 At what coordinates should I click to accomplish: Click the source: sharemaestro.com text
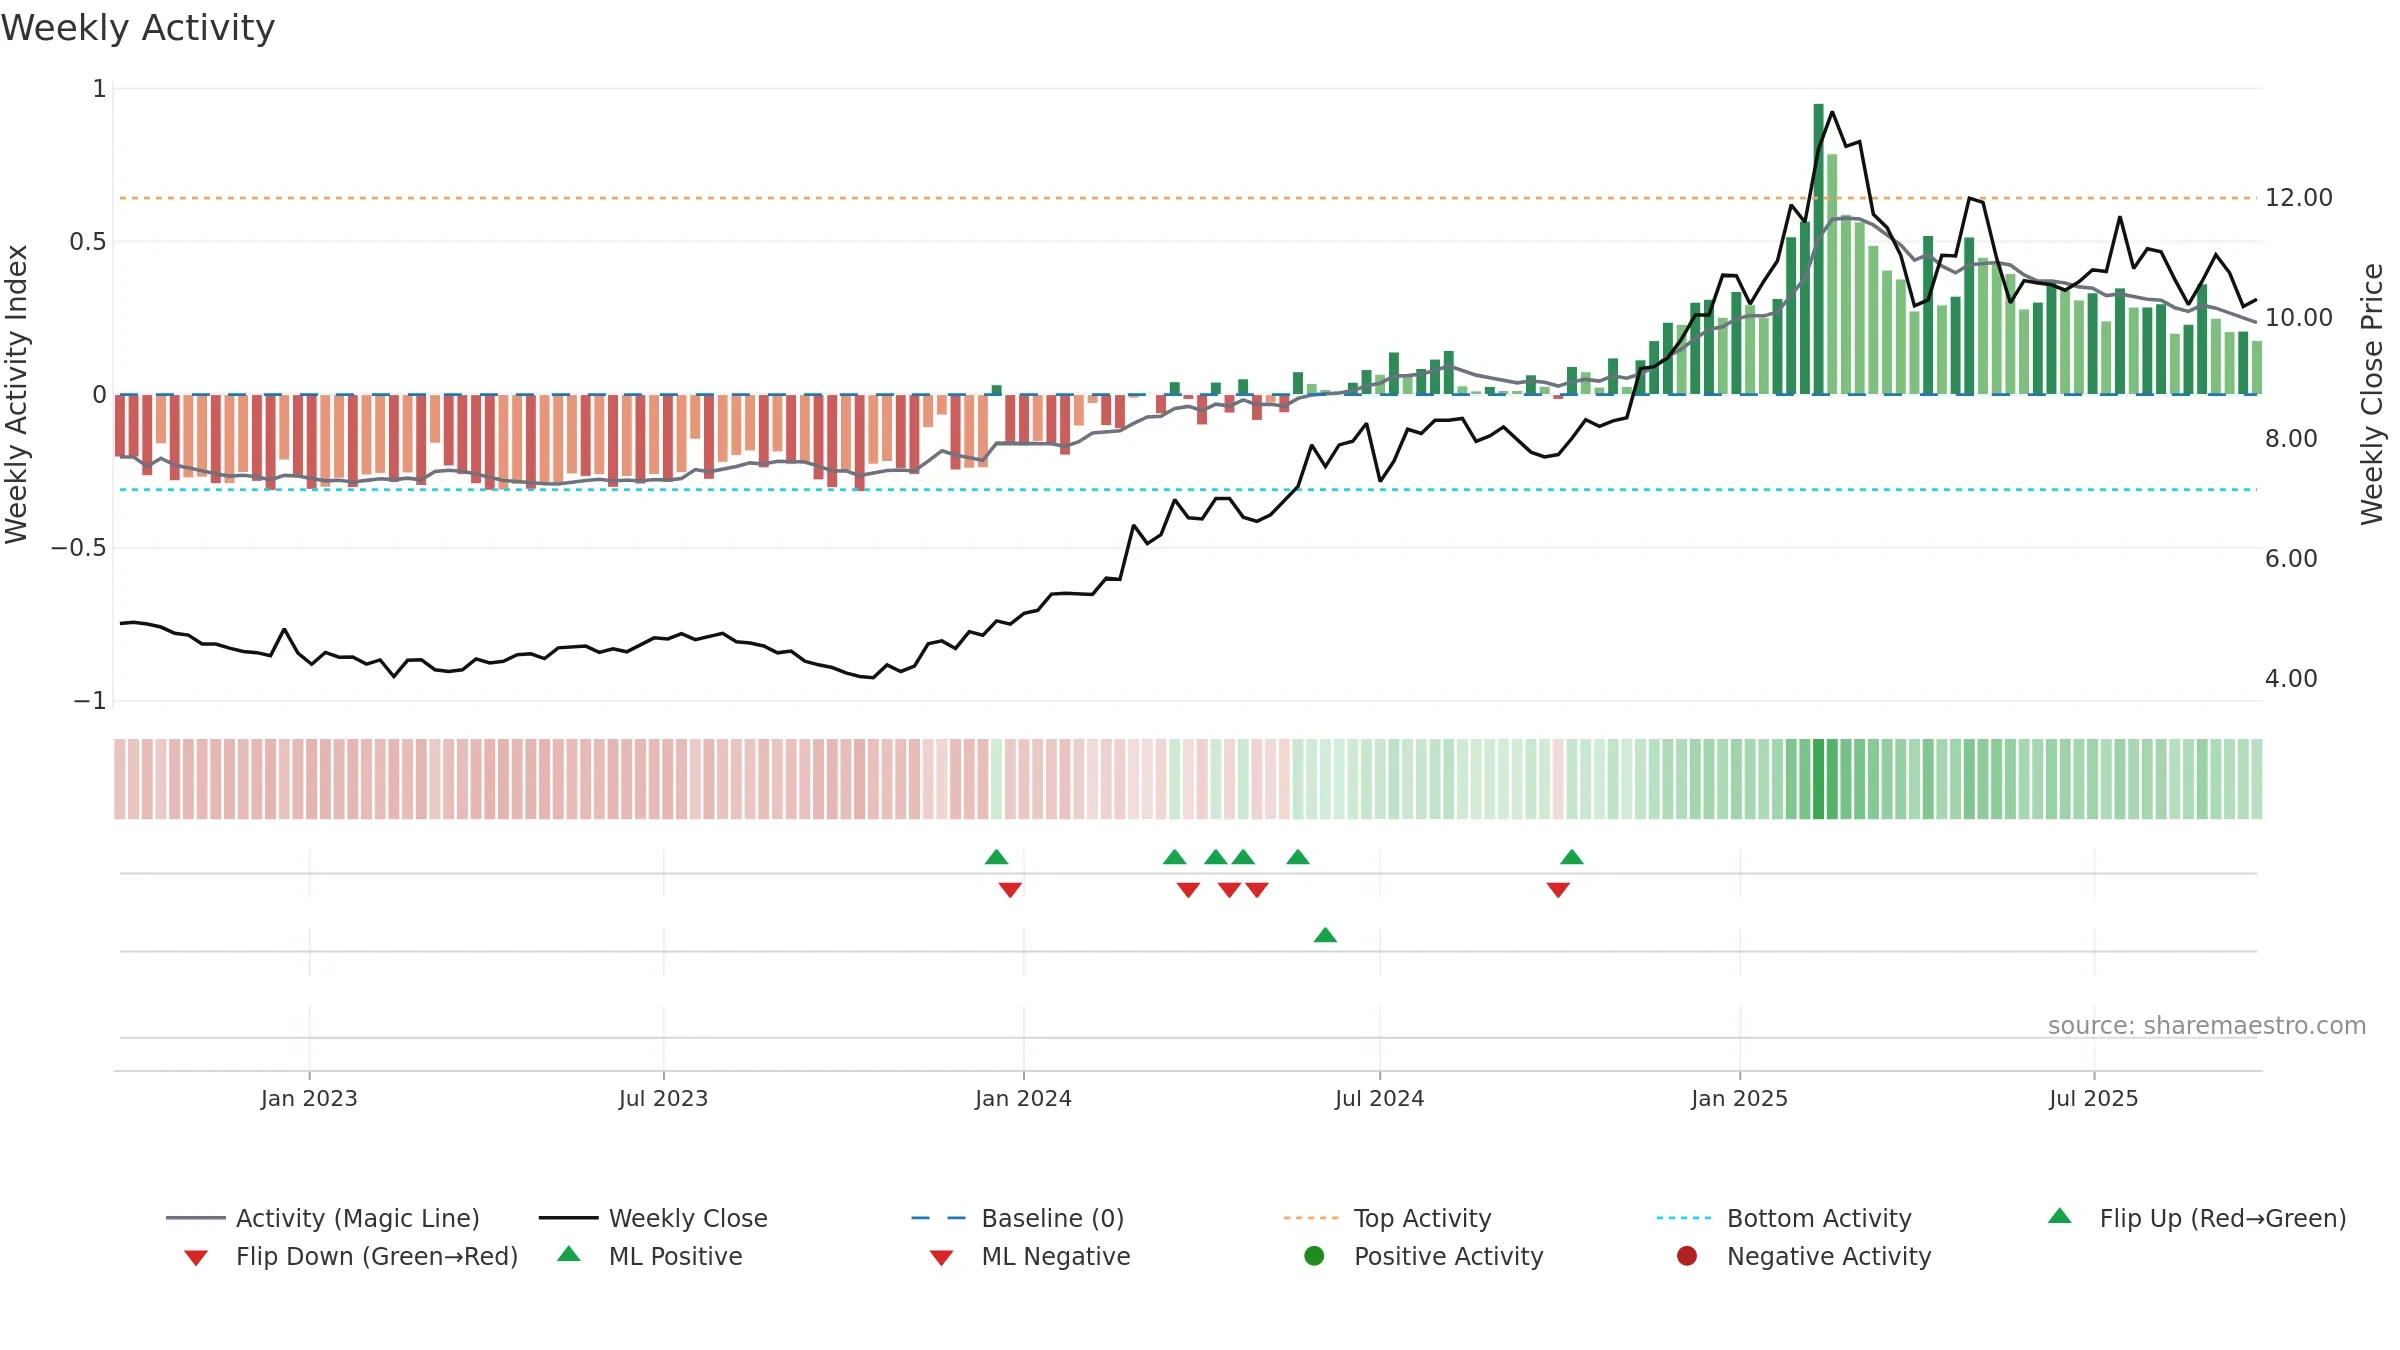point(2206,1026)
